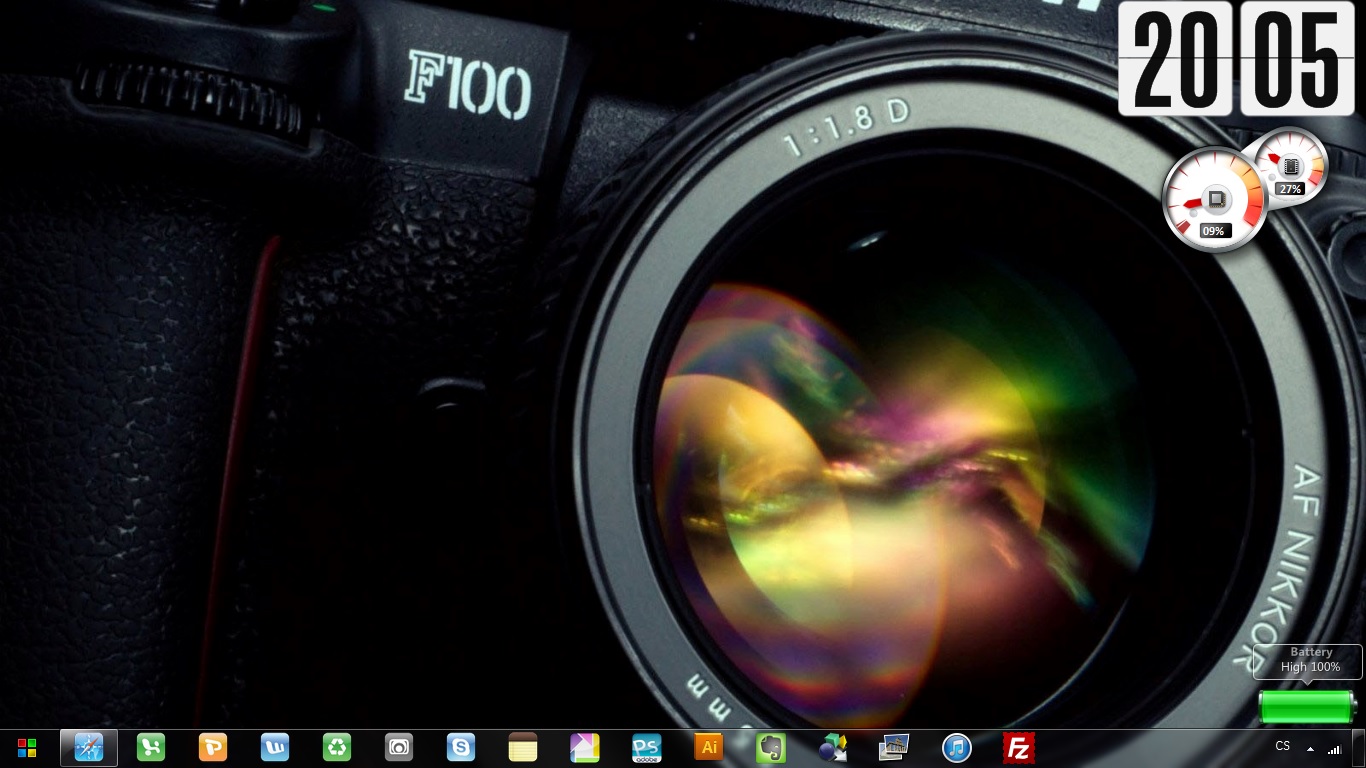Click the green battery gadget
Viewport: 1366px width, 768px height.
[1306, 706]
